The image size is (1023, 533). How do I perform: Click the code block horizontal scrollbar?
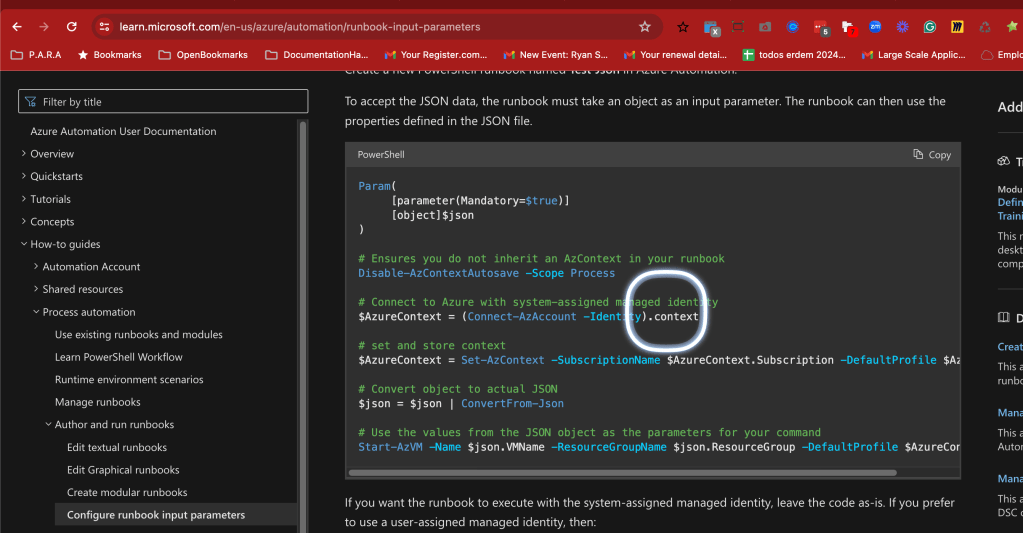pos(622,472)
